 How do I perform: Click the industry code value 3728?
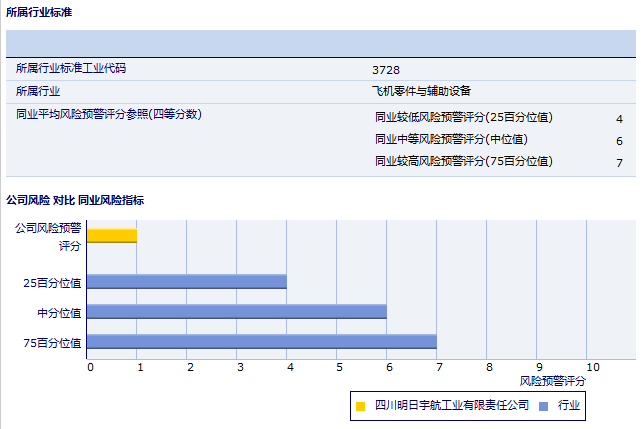coord(385,70)
